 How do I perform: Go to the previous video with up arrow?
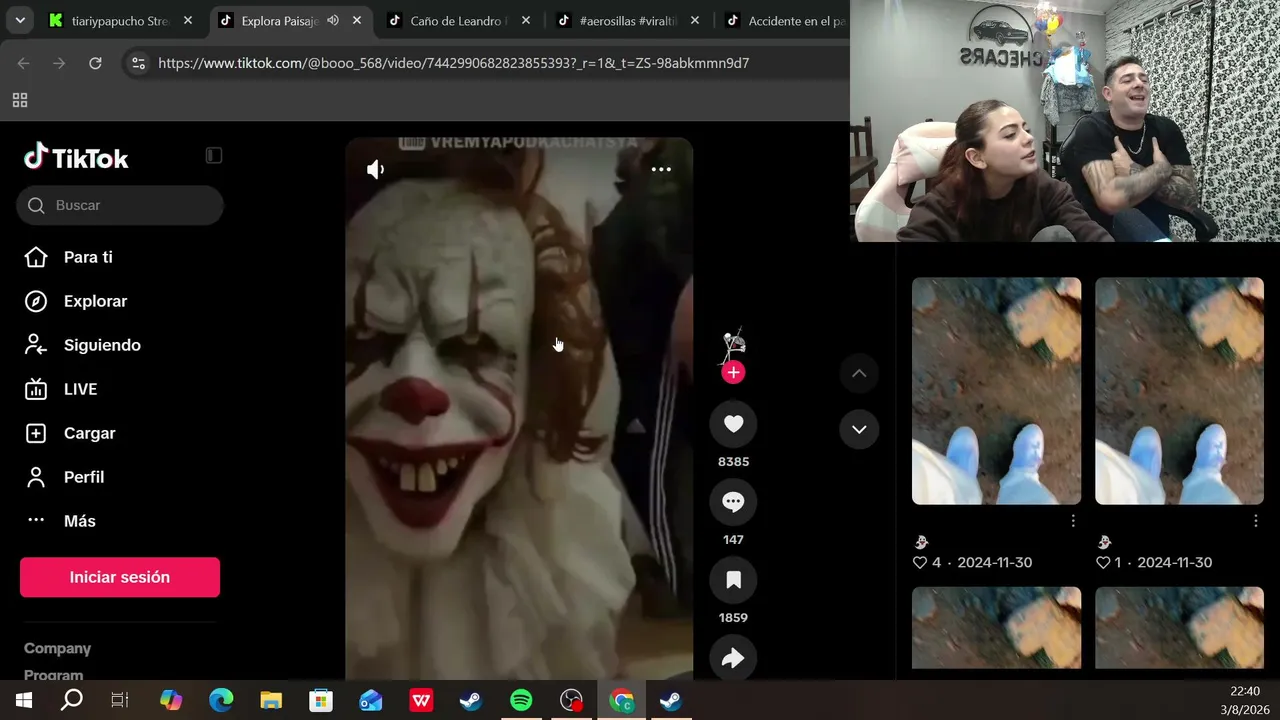[859, 373]
